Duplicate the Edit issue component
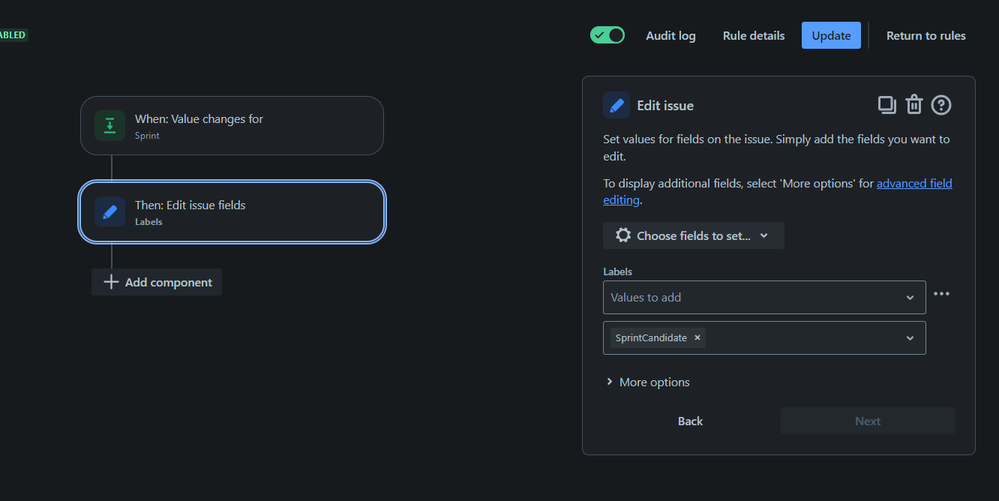Image resolution: width=999 pixels, height=501 pixels. pyautogui.click(x=886, y=105)
